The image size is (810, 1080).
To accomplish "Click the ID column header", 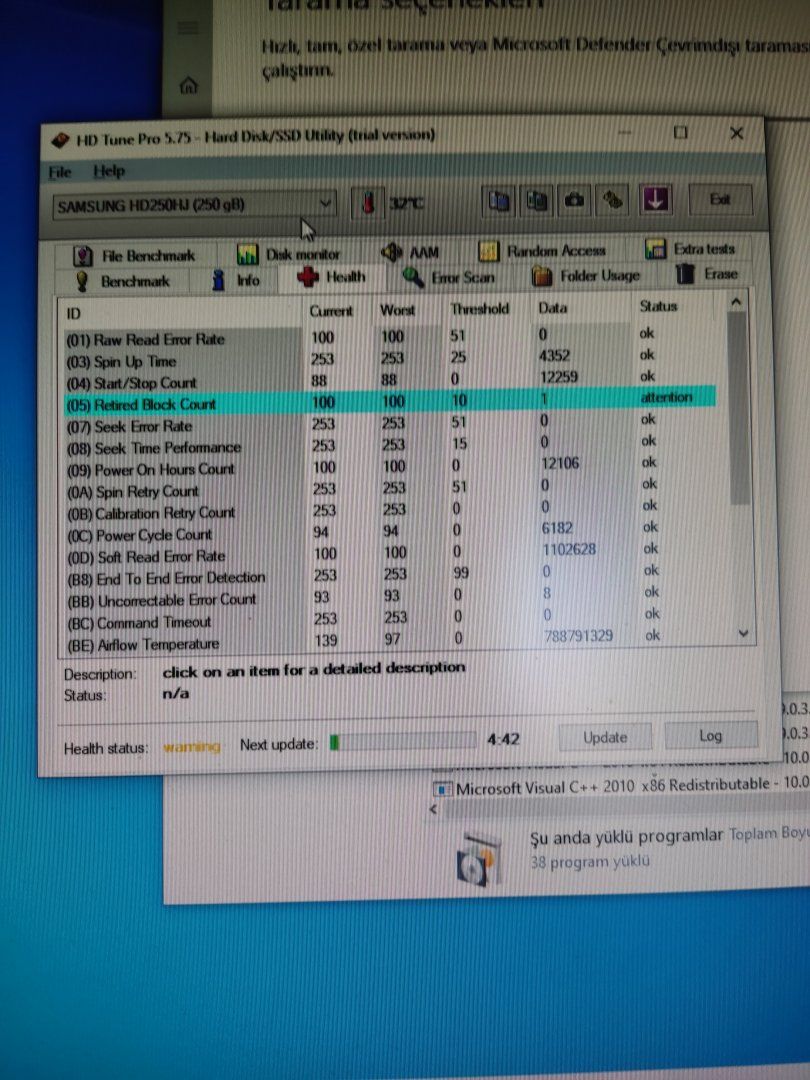I will pyautogui.click(x=180, y=313).
